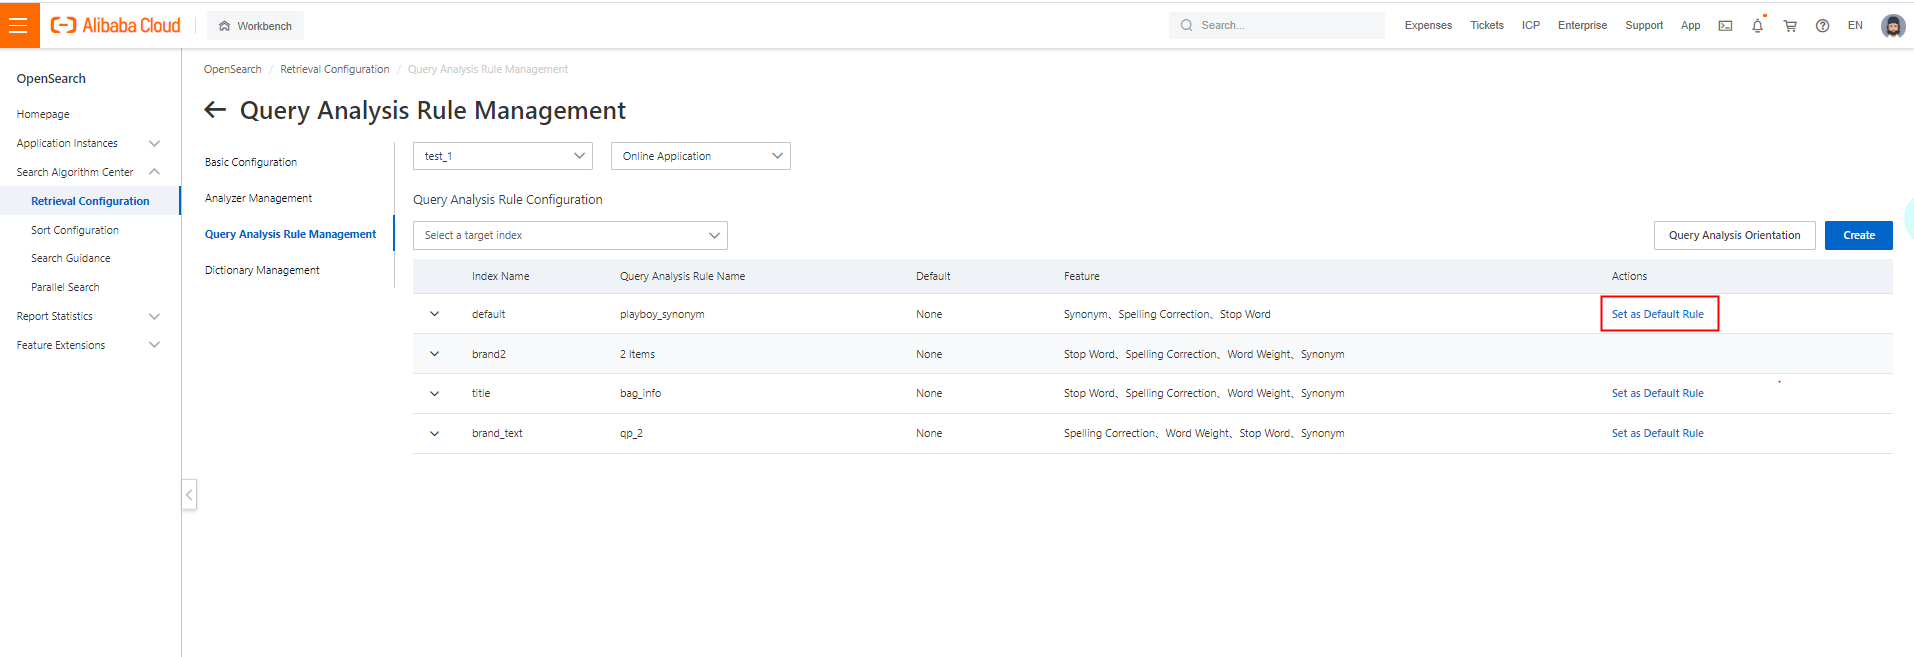Screen dimensions: 1914x657
Task: Open the Cloud Shell terminal icon
Action: click(x=1725, y=26)
